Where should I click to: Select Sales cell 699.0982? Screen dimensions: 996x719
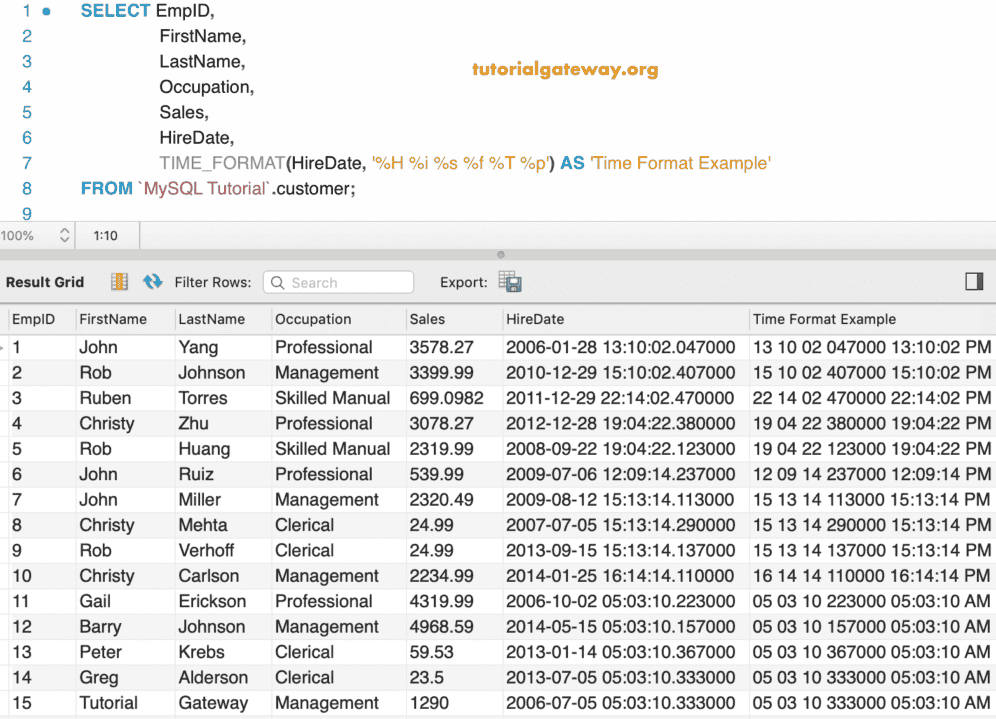pyautogui.click(x=447, y=398)
